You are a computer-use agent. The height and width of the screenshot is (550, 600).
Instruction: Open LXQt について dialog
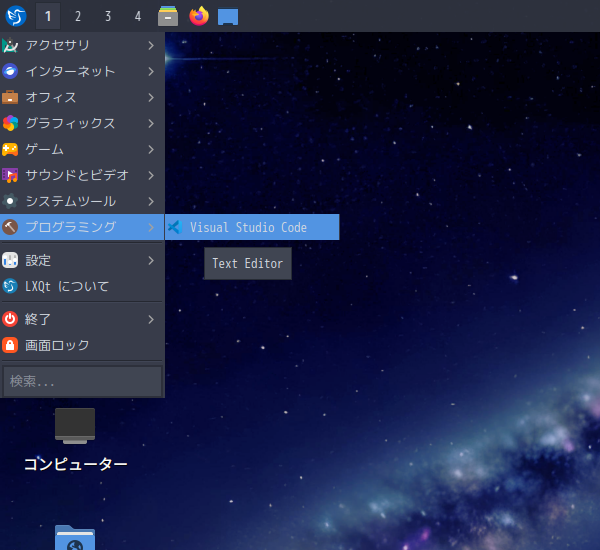coord(82,286)
